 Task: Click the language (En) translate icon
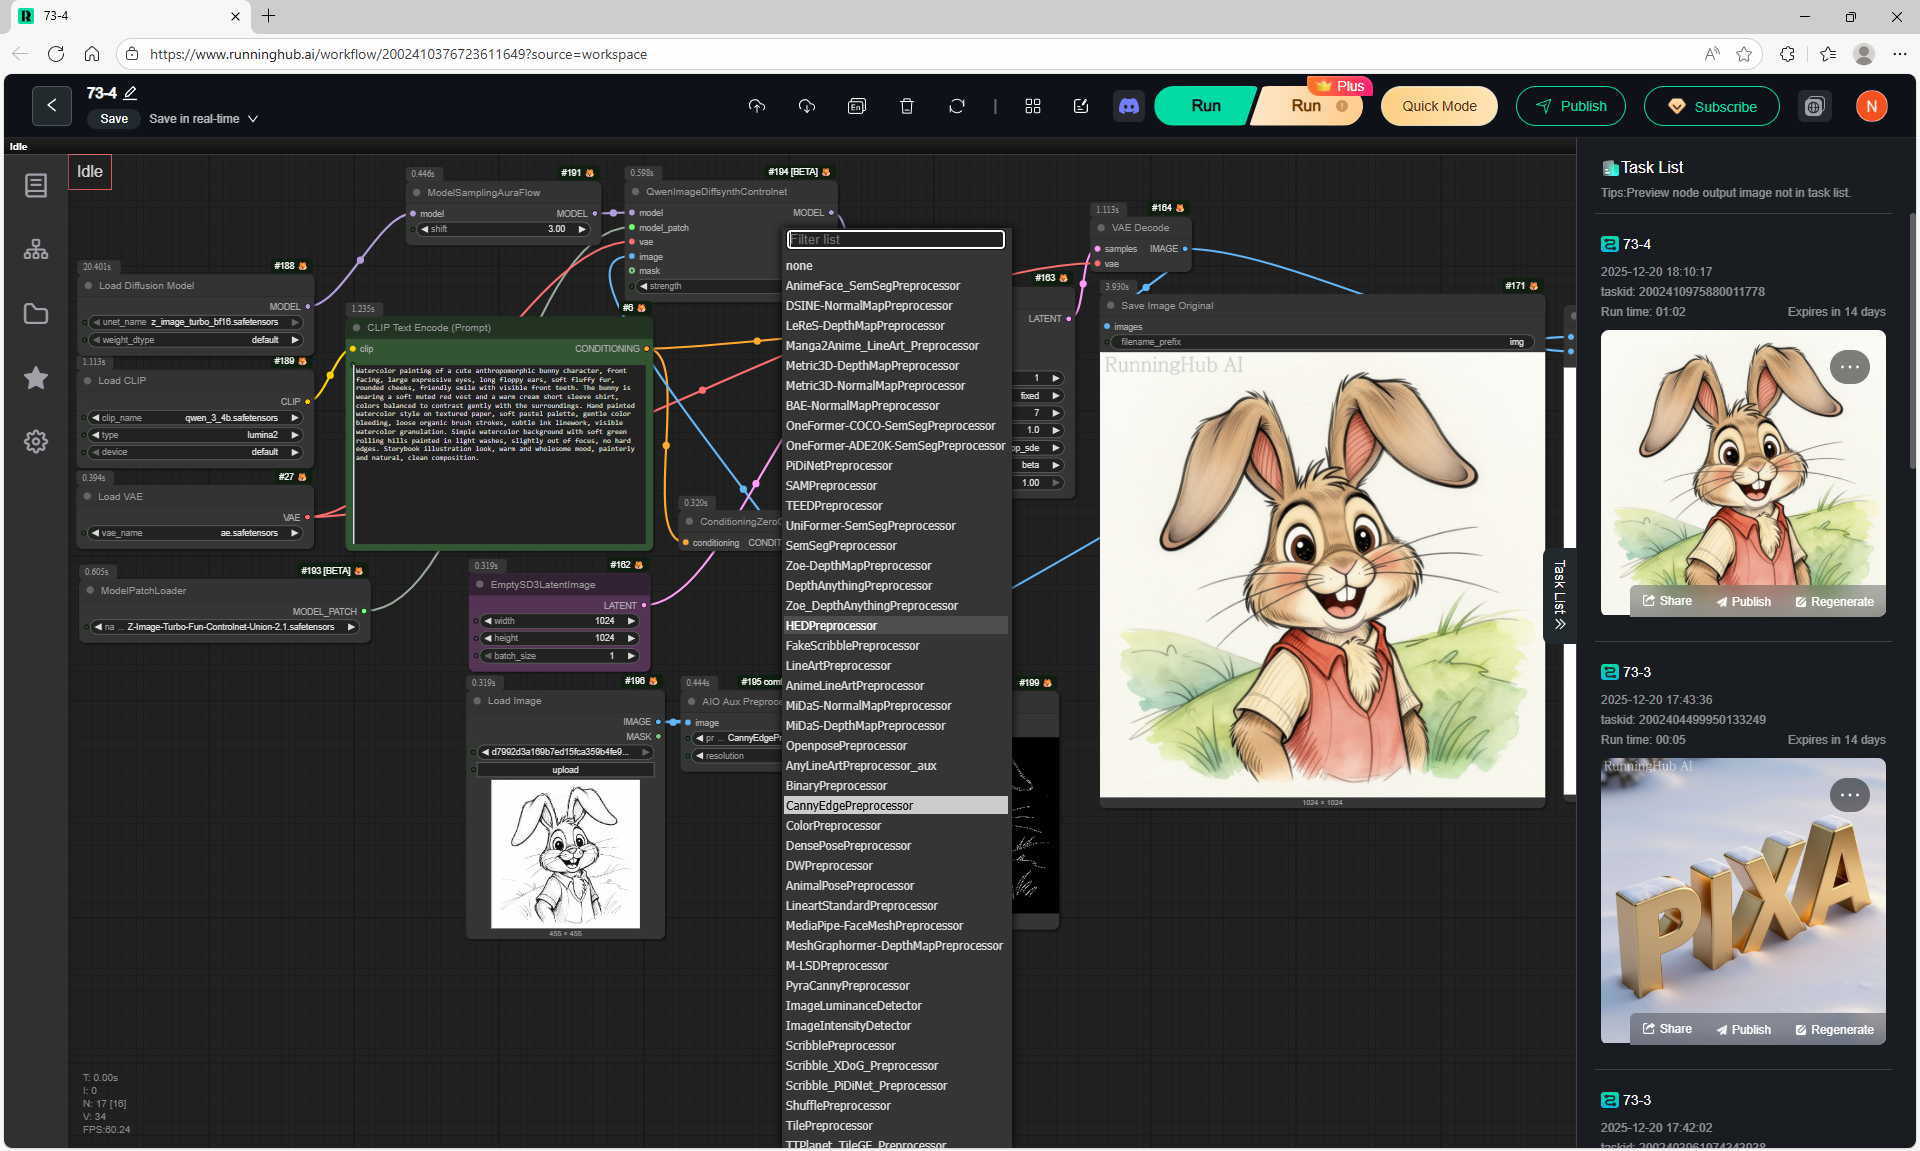pyautogui.click(x=857, y=106)
